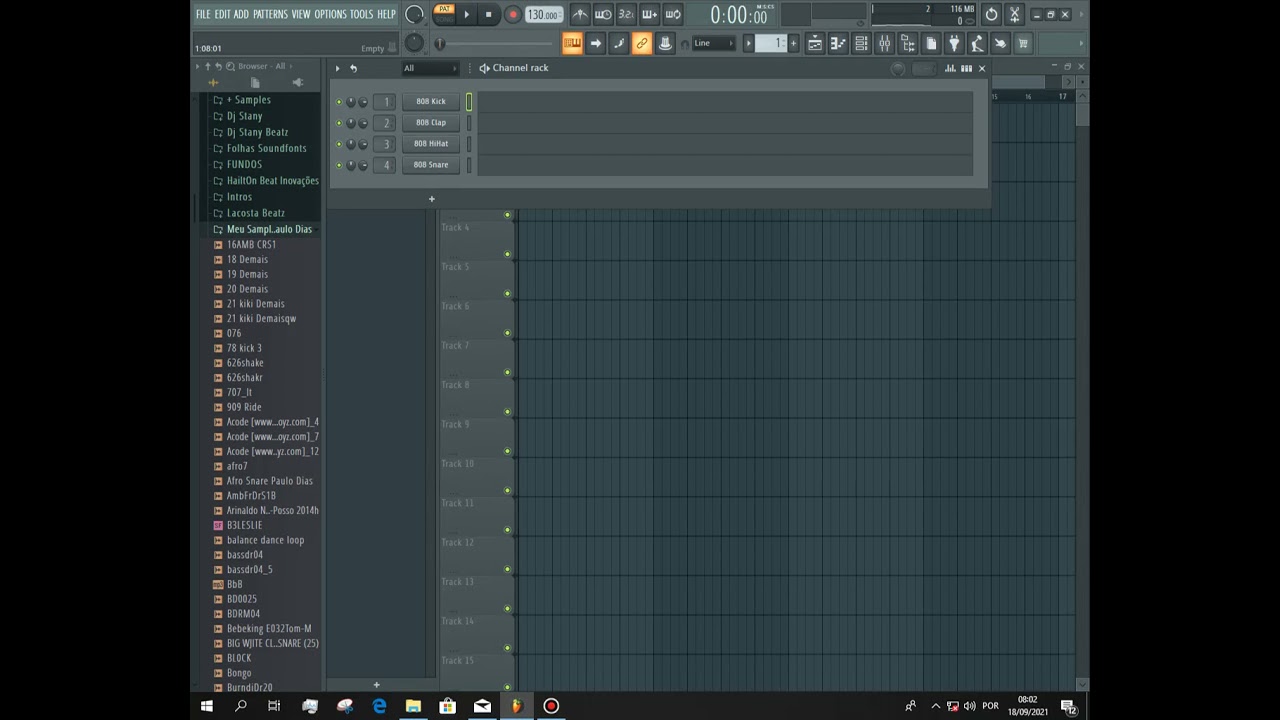Click the circular arrow undo history icon
This screenshot has width=1280, height=720.
pyautogui.click(x=991, y=14)
